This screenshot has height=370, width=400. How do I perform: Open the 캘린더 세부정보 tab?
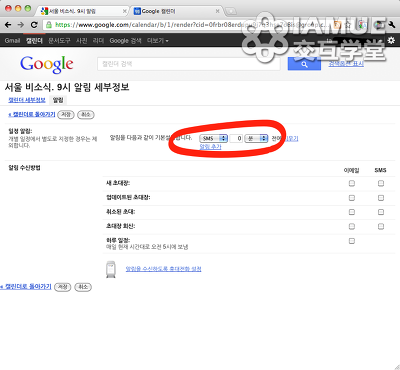coord(27,100)
